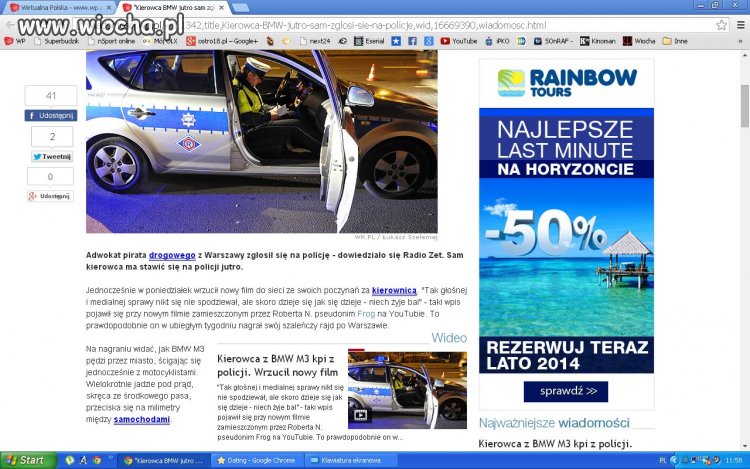
Task: Close the Kierowca BMW tab
Action: coord(221,8)
